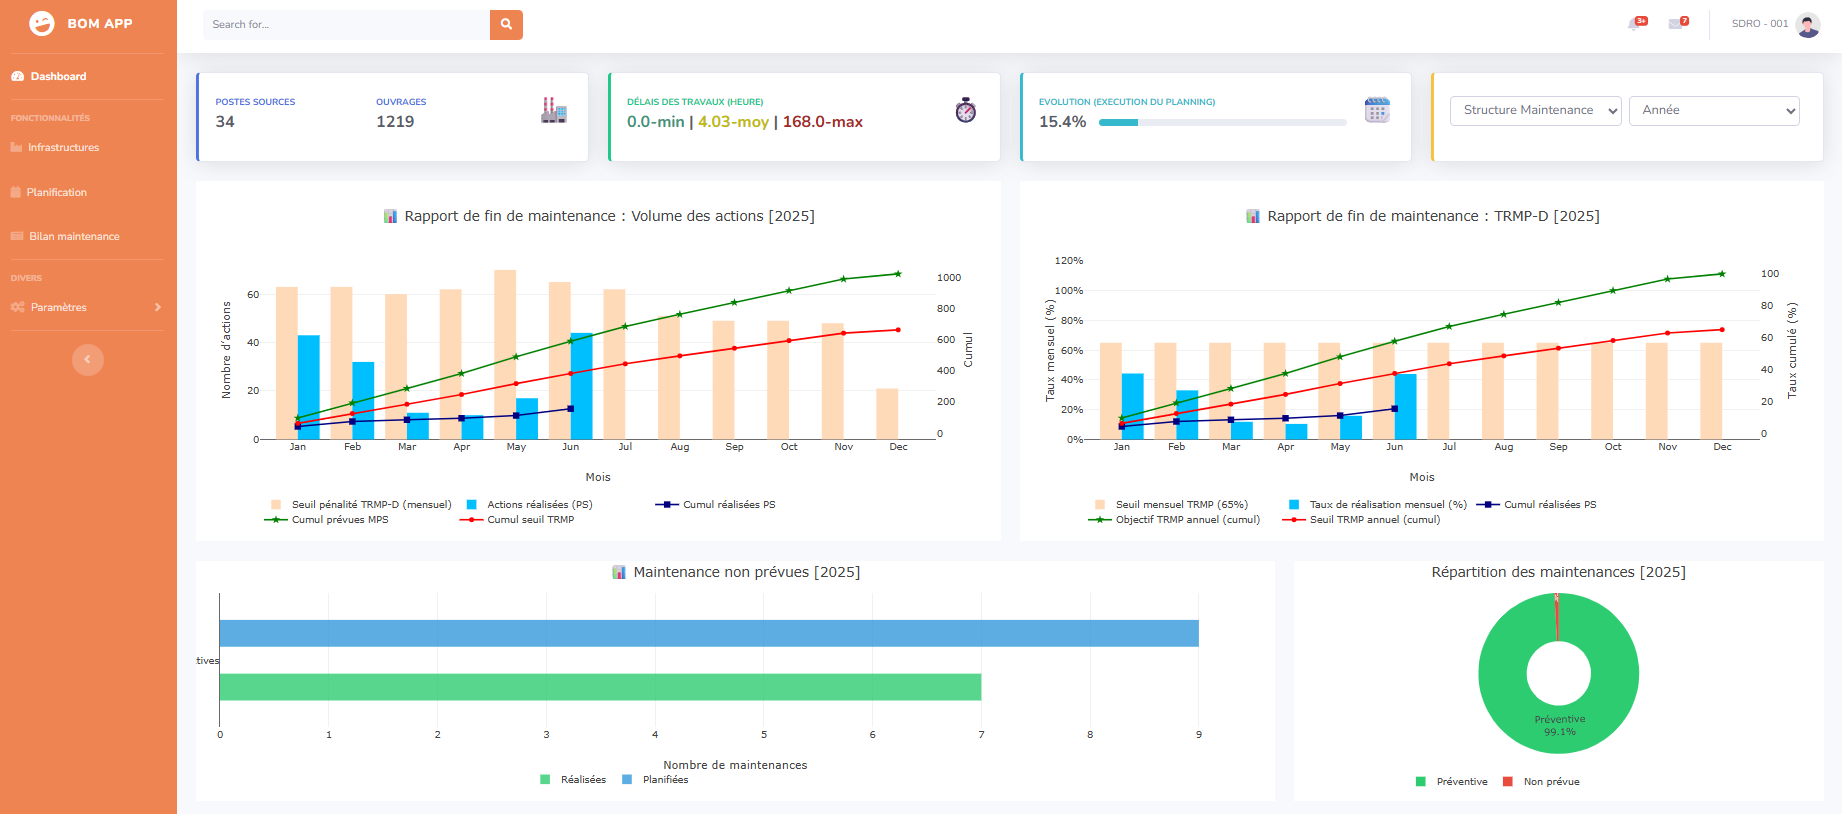Open the notifications bell icon
Viewport: 1842px width, 814px height.
coord(1636,23)
